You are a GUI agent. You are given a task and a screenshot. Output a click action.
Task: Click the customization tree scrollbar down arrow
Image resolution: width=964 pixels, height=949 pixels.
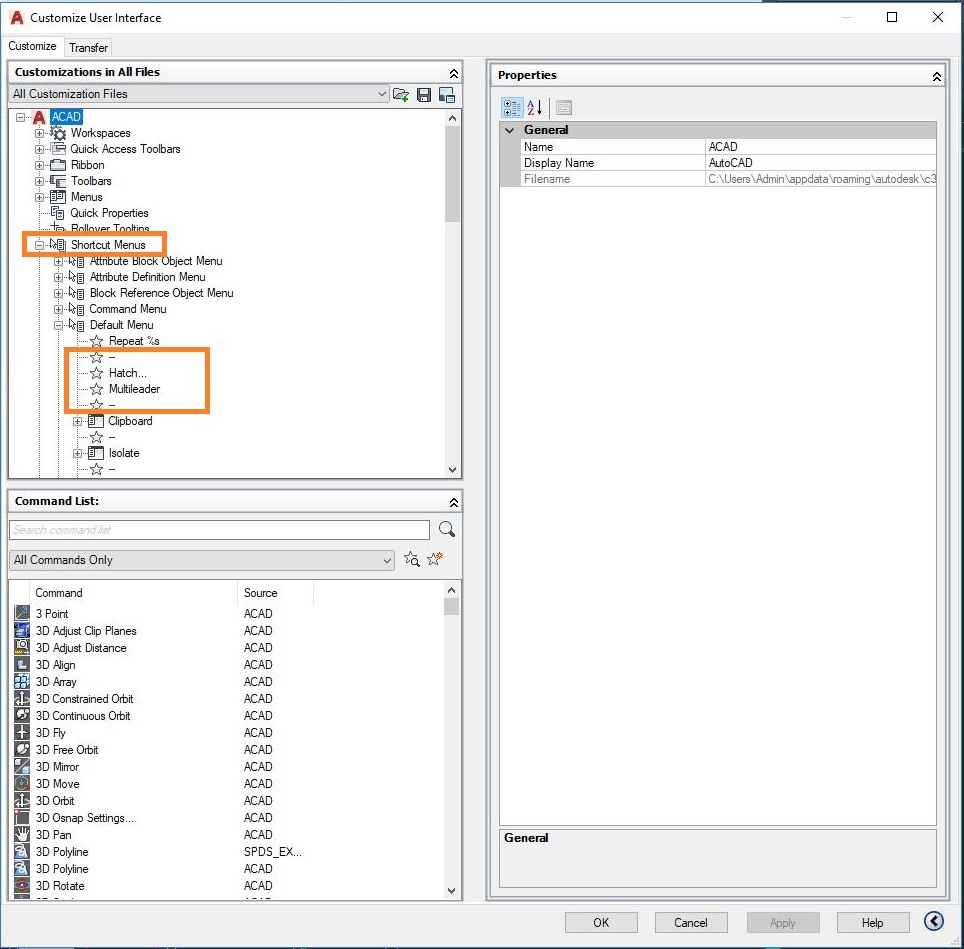452,470
